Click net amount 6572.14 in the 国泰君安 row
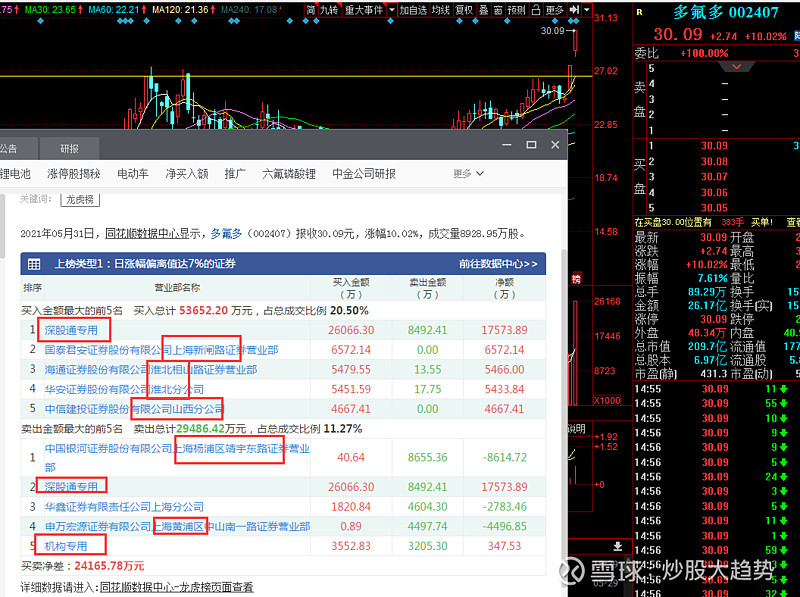 point(504,350)
